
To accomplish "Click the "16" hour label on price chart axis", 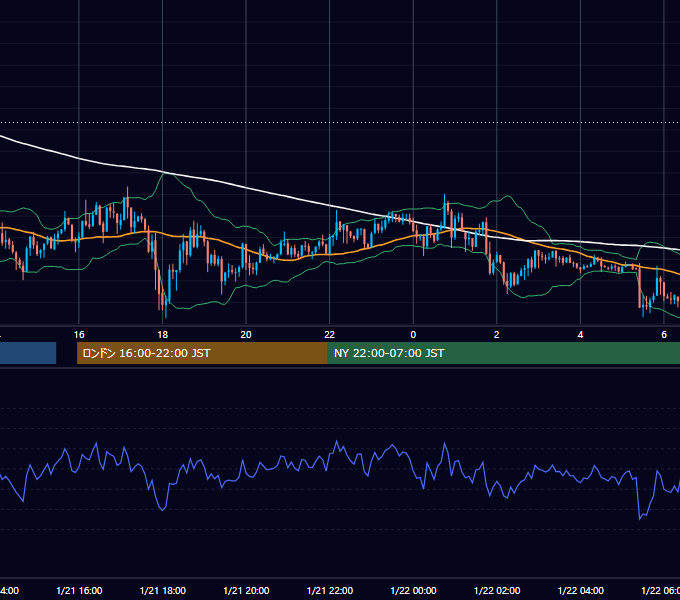I will [79, 335].
